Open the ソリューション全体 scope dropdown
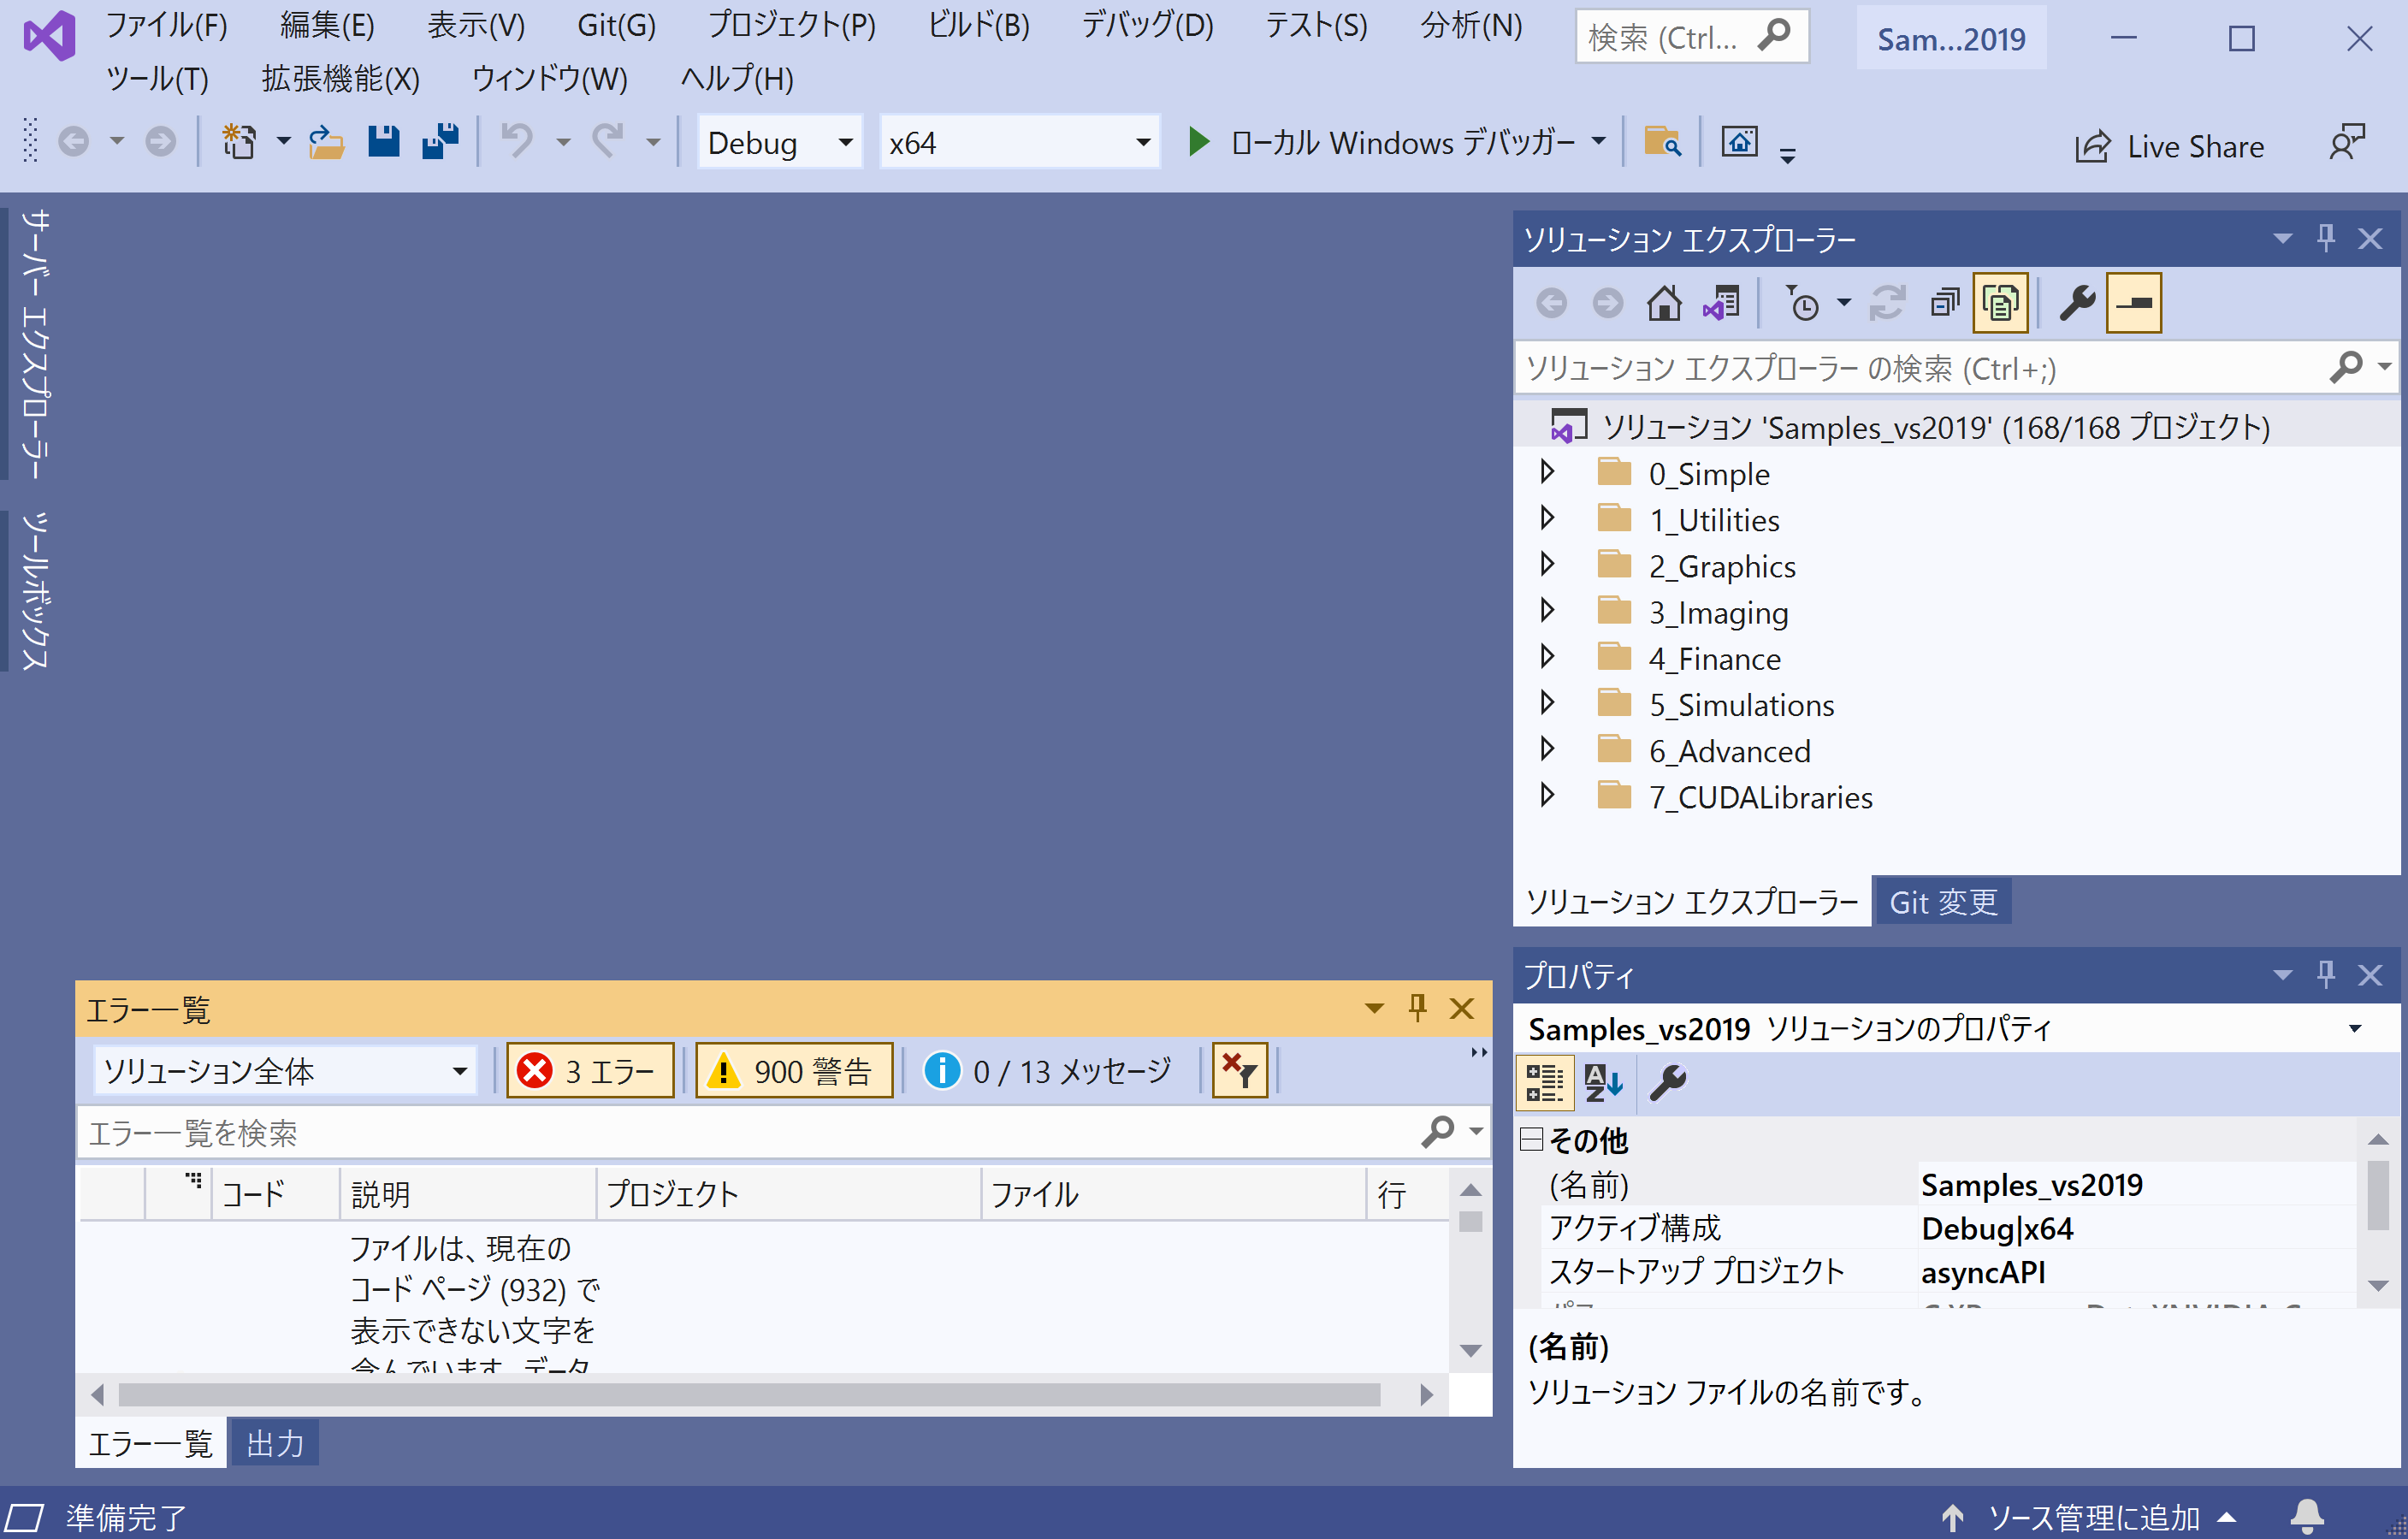Screen dimensions: 2408x1539 point(285,1071)
